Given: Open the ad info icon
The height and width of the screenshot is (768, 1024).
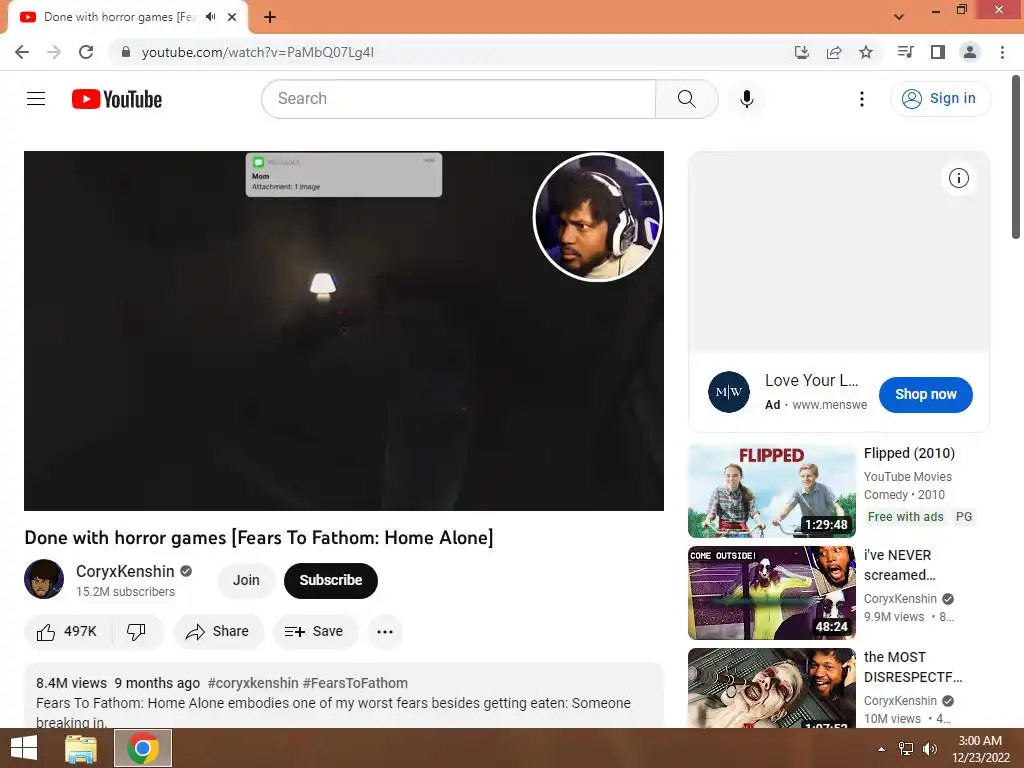Looking at the screenshot, I should point(958,178).
